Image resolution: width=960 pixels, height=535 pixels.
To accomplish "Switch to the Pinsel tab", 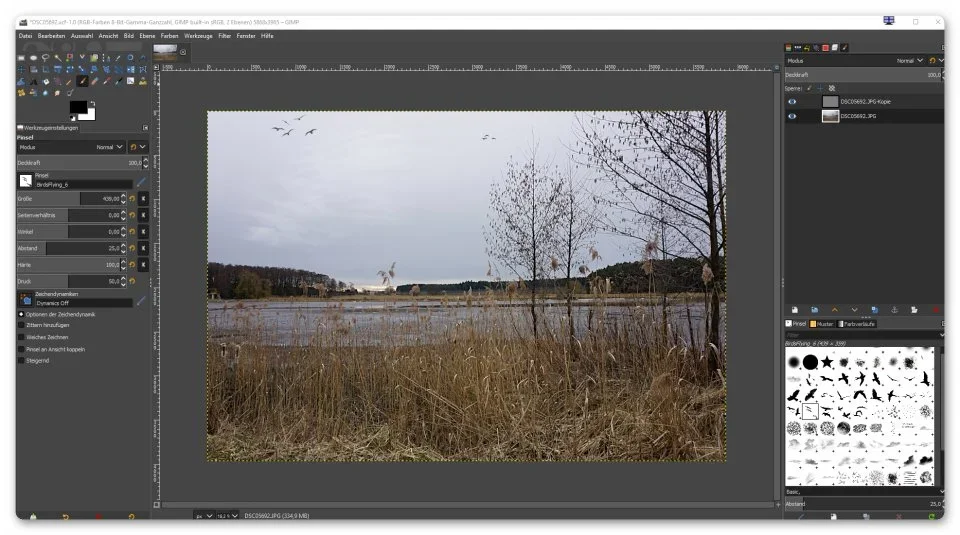I will pyautogui.click(x=796, y=324).
